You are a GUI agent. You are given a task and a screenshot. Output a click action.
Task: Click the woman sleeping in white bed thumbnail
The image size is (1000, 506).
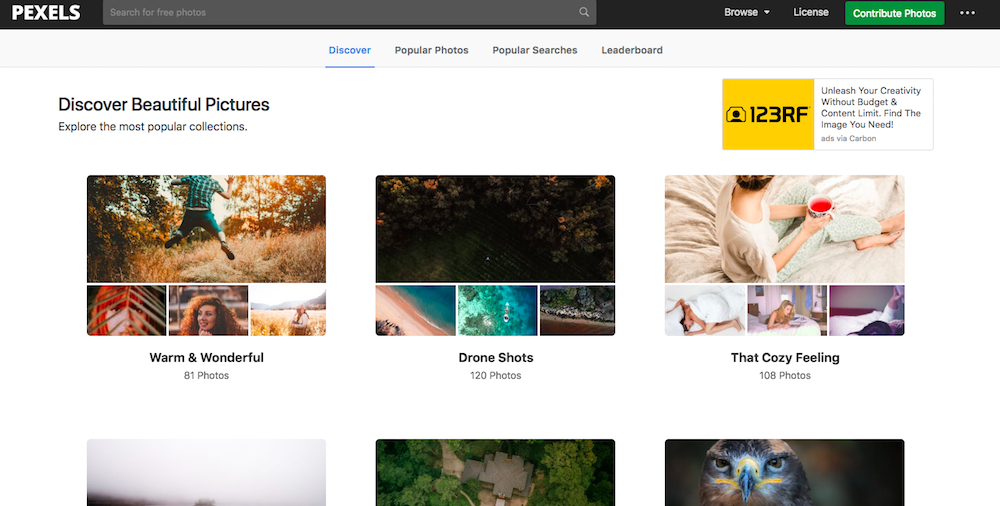[x=705, y=310]
